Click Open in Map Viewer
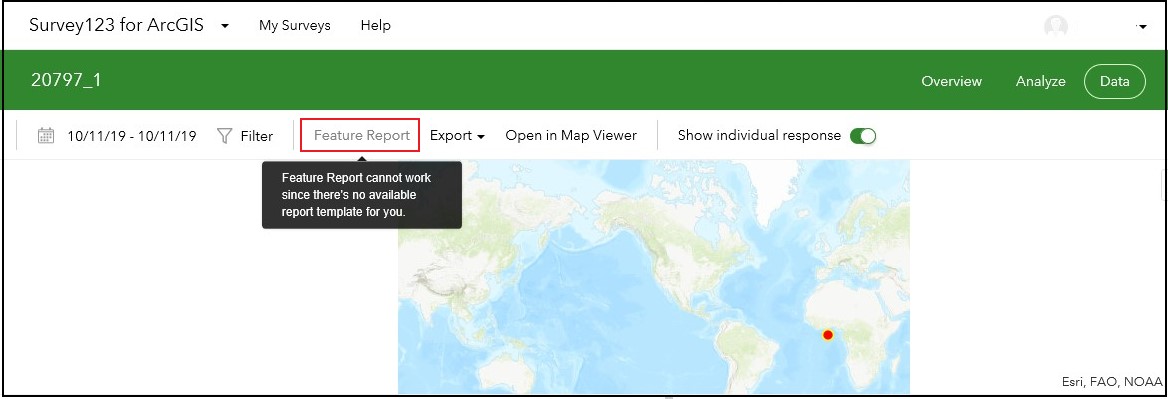Viewport: 1168px width, 399px height. [571, 135]
